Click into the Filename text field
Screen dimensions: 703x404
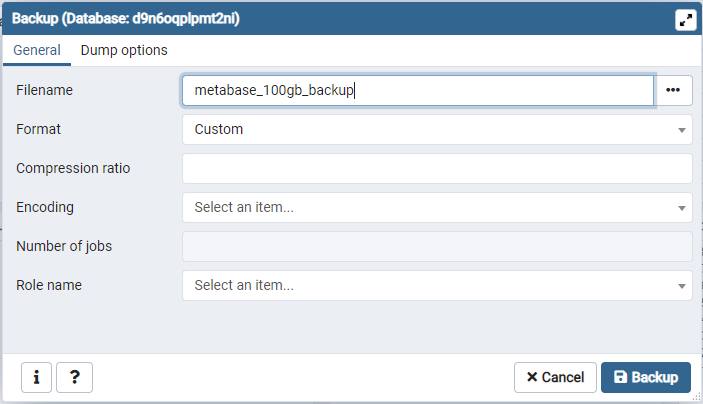click(x=418, y=90)
